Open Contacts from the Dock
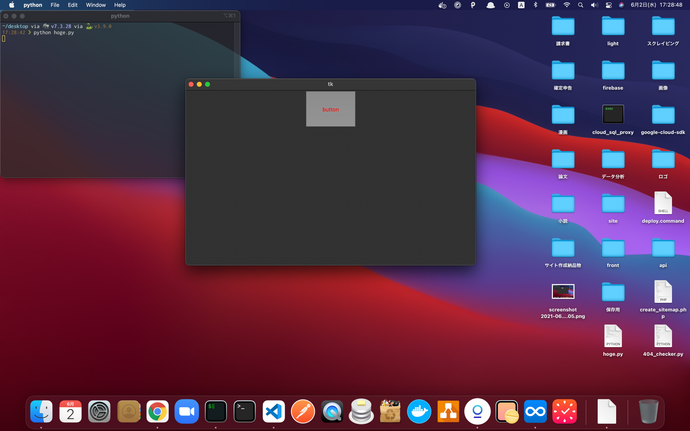690x431 pixels. (128, 411)
